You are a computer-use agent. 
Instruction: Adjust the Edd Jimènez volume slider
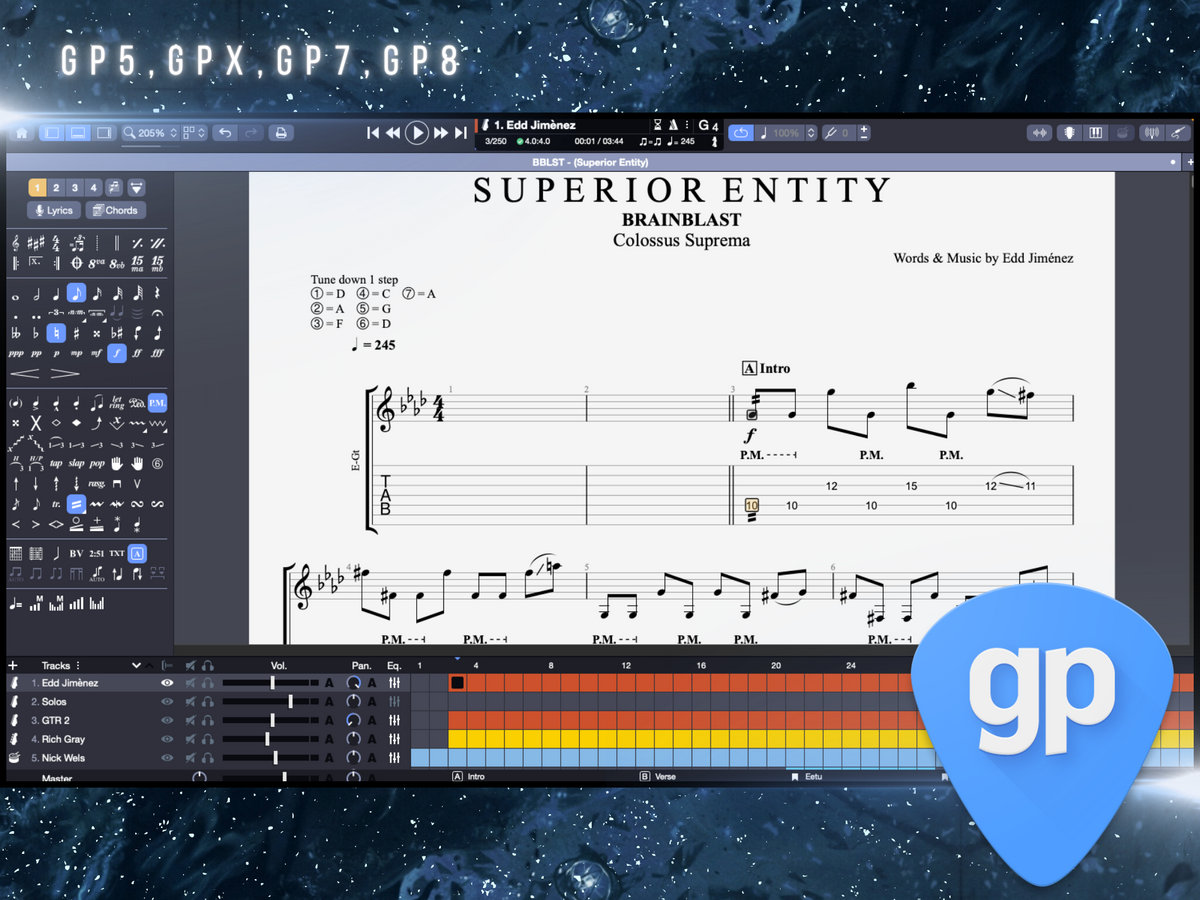(273, 682)
